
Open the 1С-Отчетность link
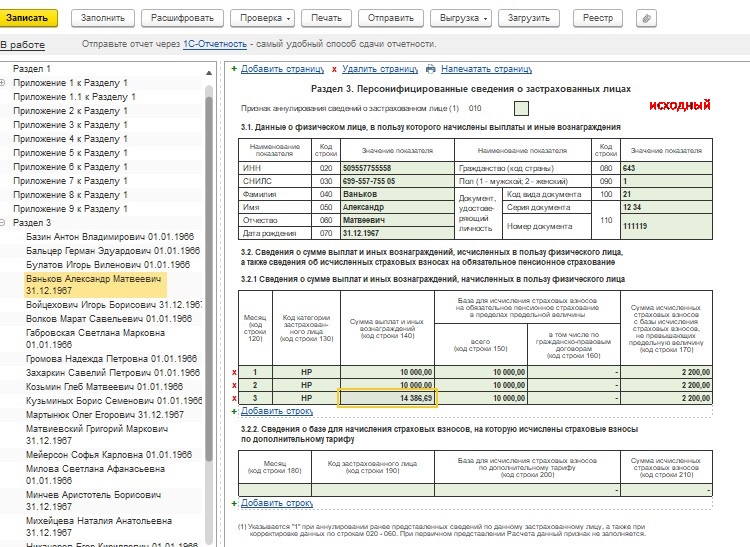[215, 44]
